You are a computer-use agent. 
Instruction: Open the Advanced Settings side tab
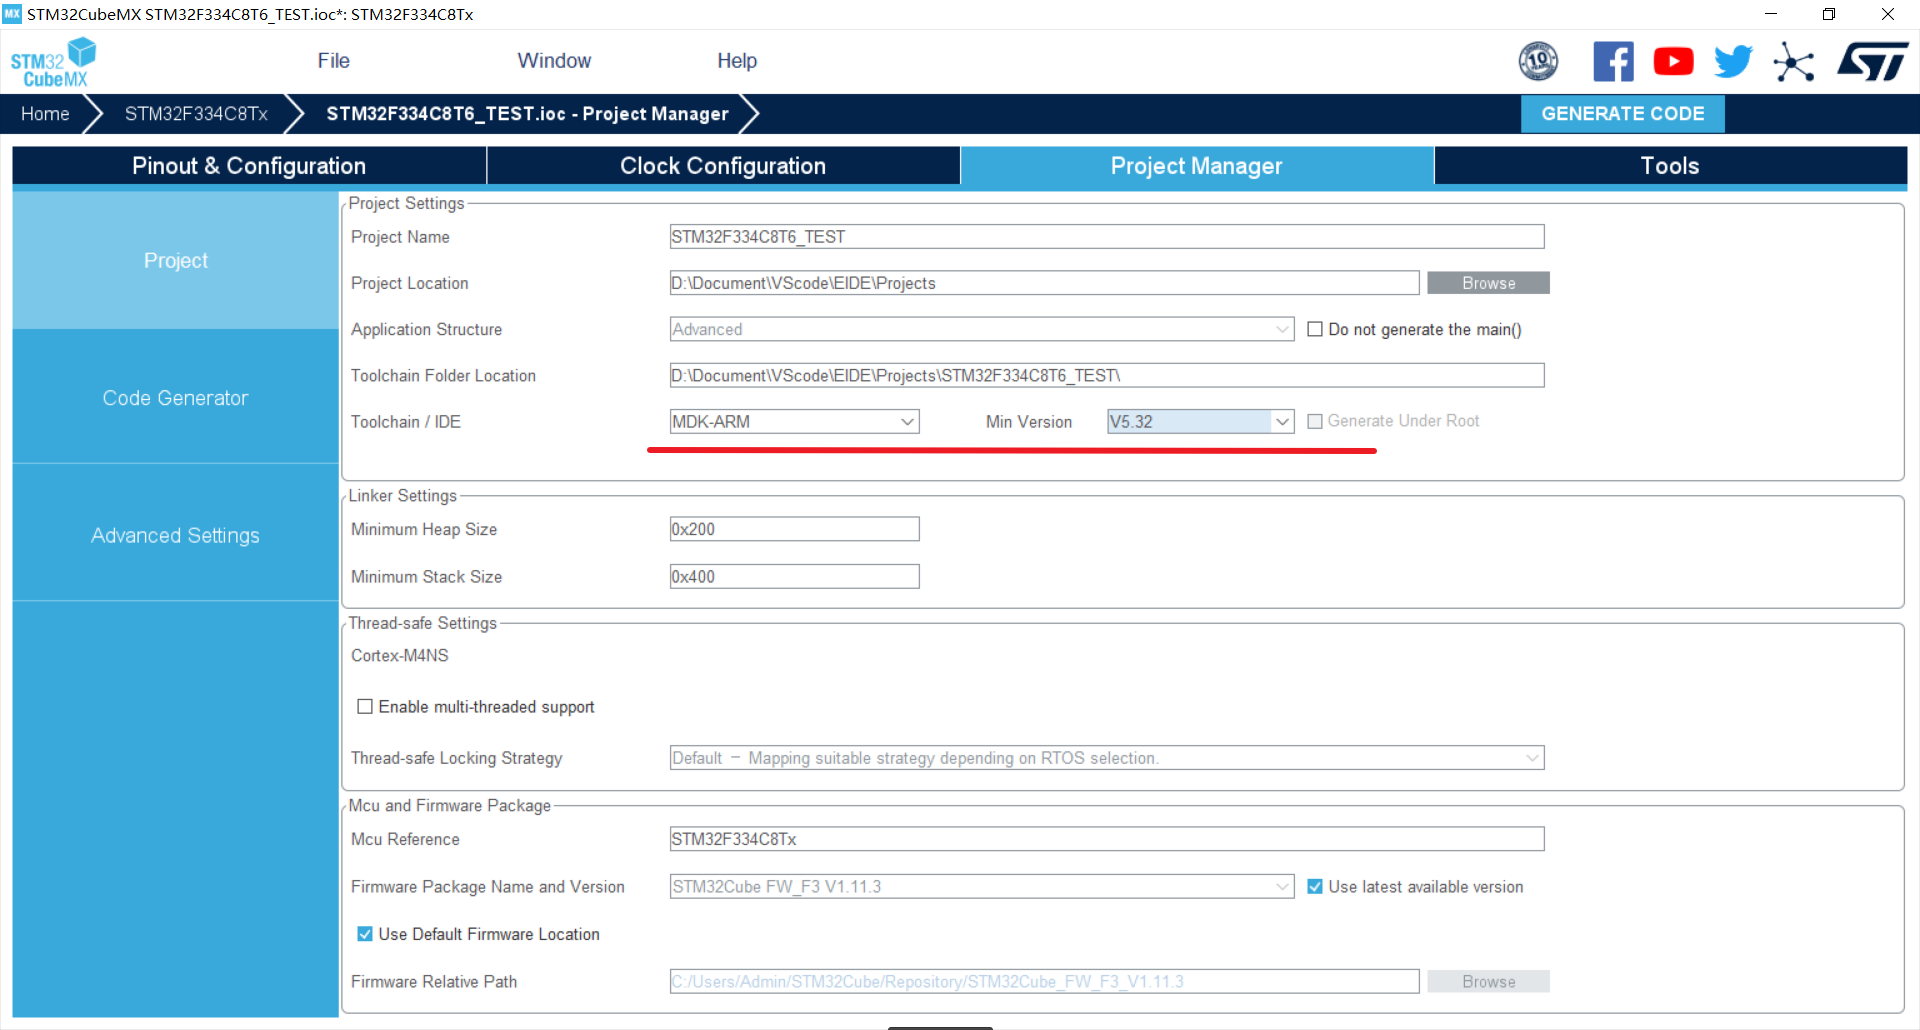[x=176, y=535]
